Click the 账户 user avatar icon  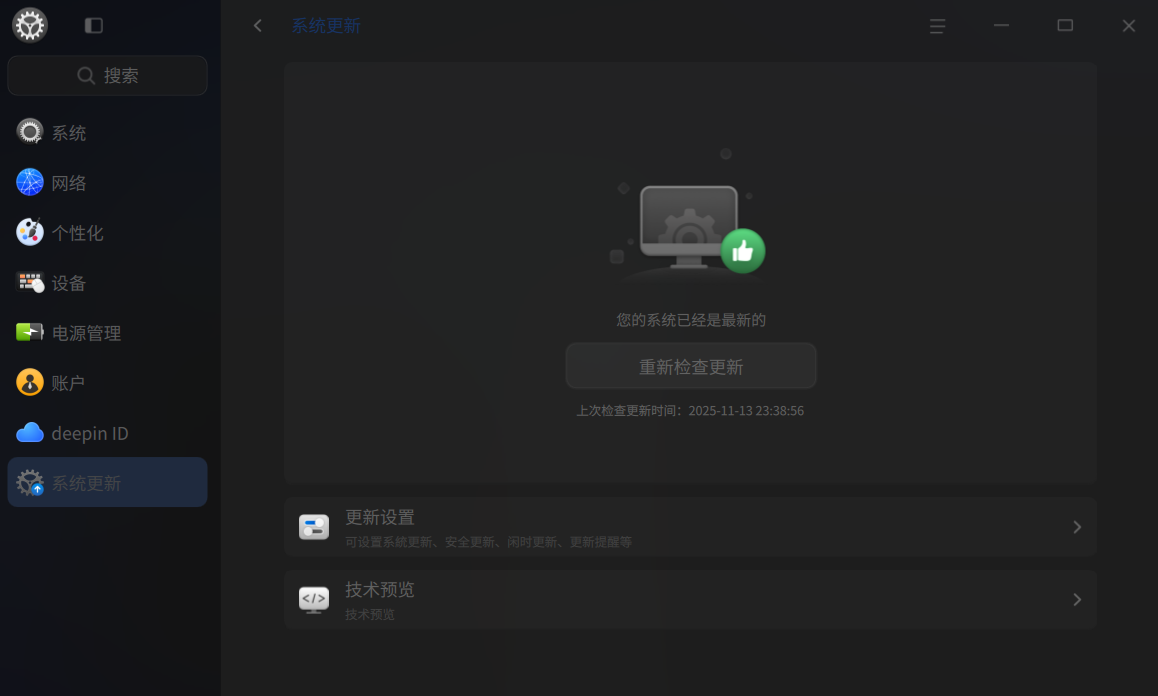click(x=30, y=383)
